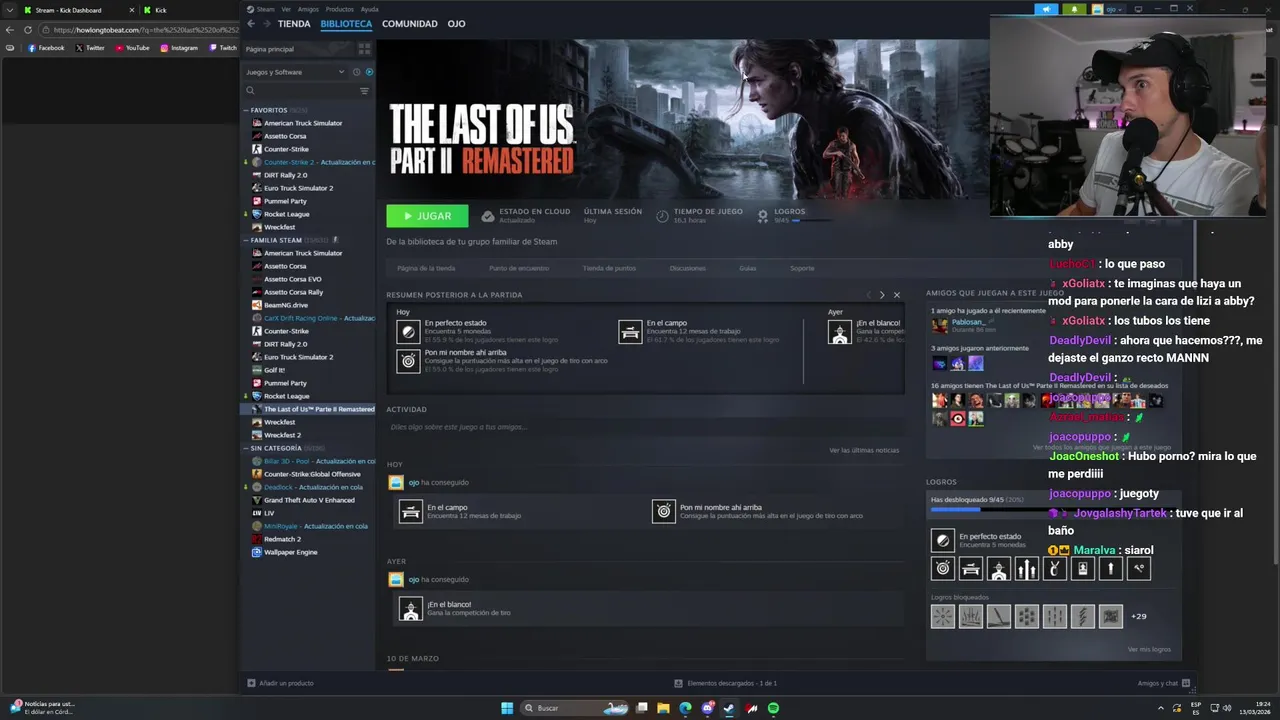Collapse the SIN CATEGORÍA category
1280x720 pixels.
[x=246, y=448]
